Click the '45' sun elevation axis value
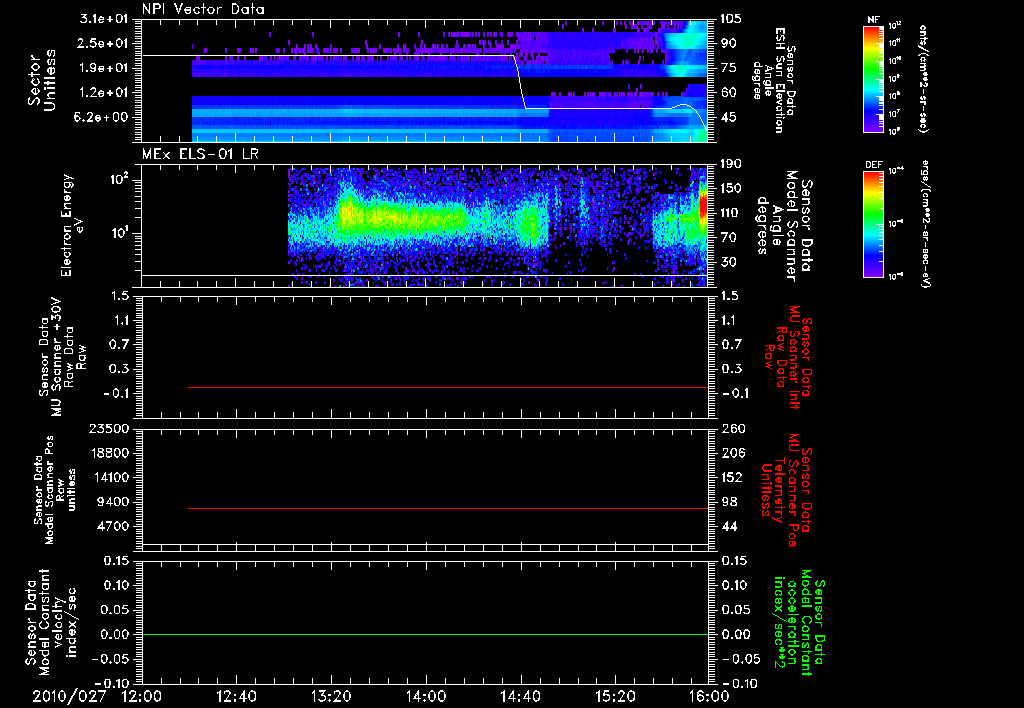Viewport: 1024px width, 708px height. click(x=728, y=118)
